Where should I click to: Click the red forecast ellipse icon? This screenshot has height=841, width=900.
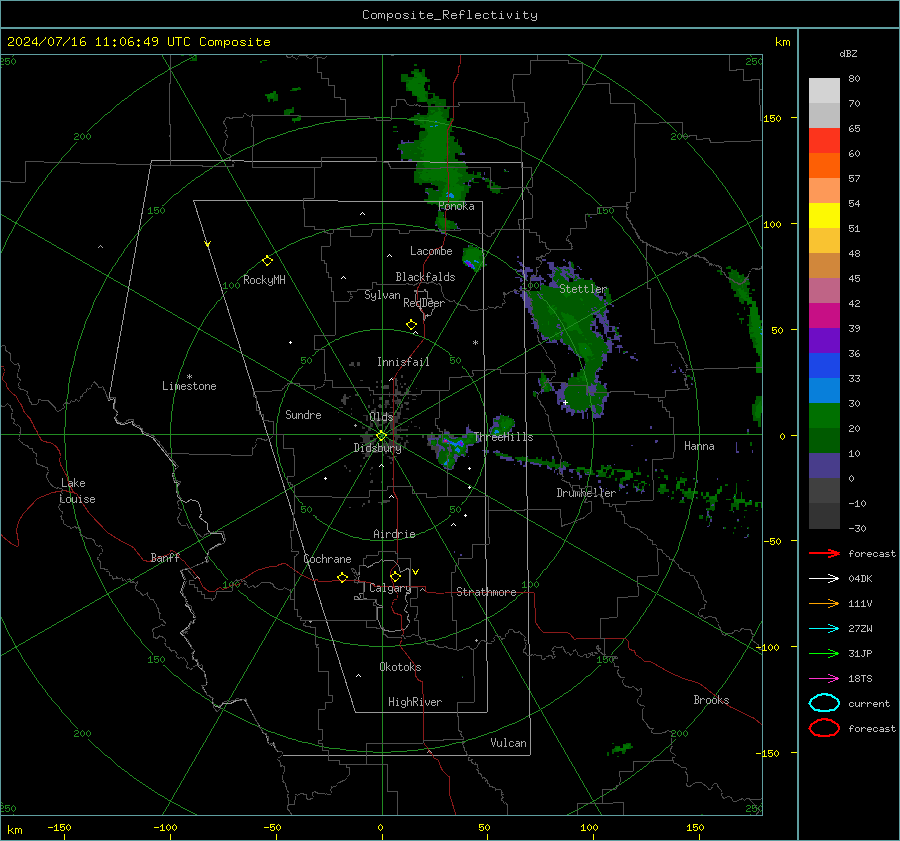click(824, 728)
